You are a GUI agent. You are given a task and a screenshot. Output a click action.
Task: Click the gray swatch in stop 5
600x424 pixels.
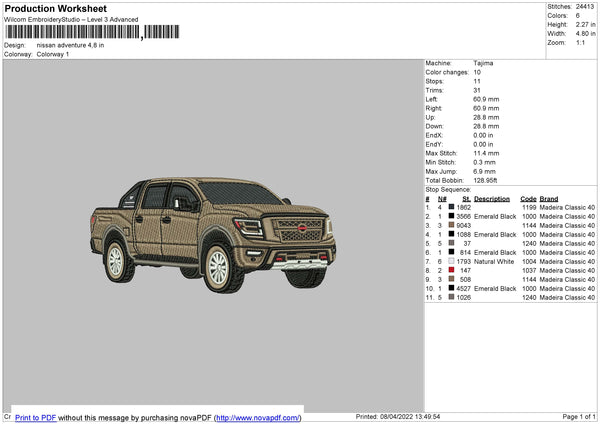click(x=451, y=243)
